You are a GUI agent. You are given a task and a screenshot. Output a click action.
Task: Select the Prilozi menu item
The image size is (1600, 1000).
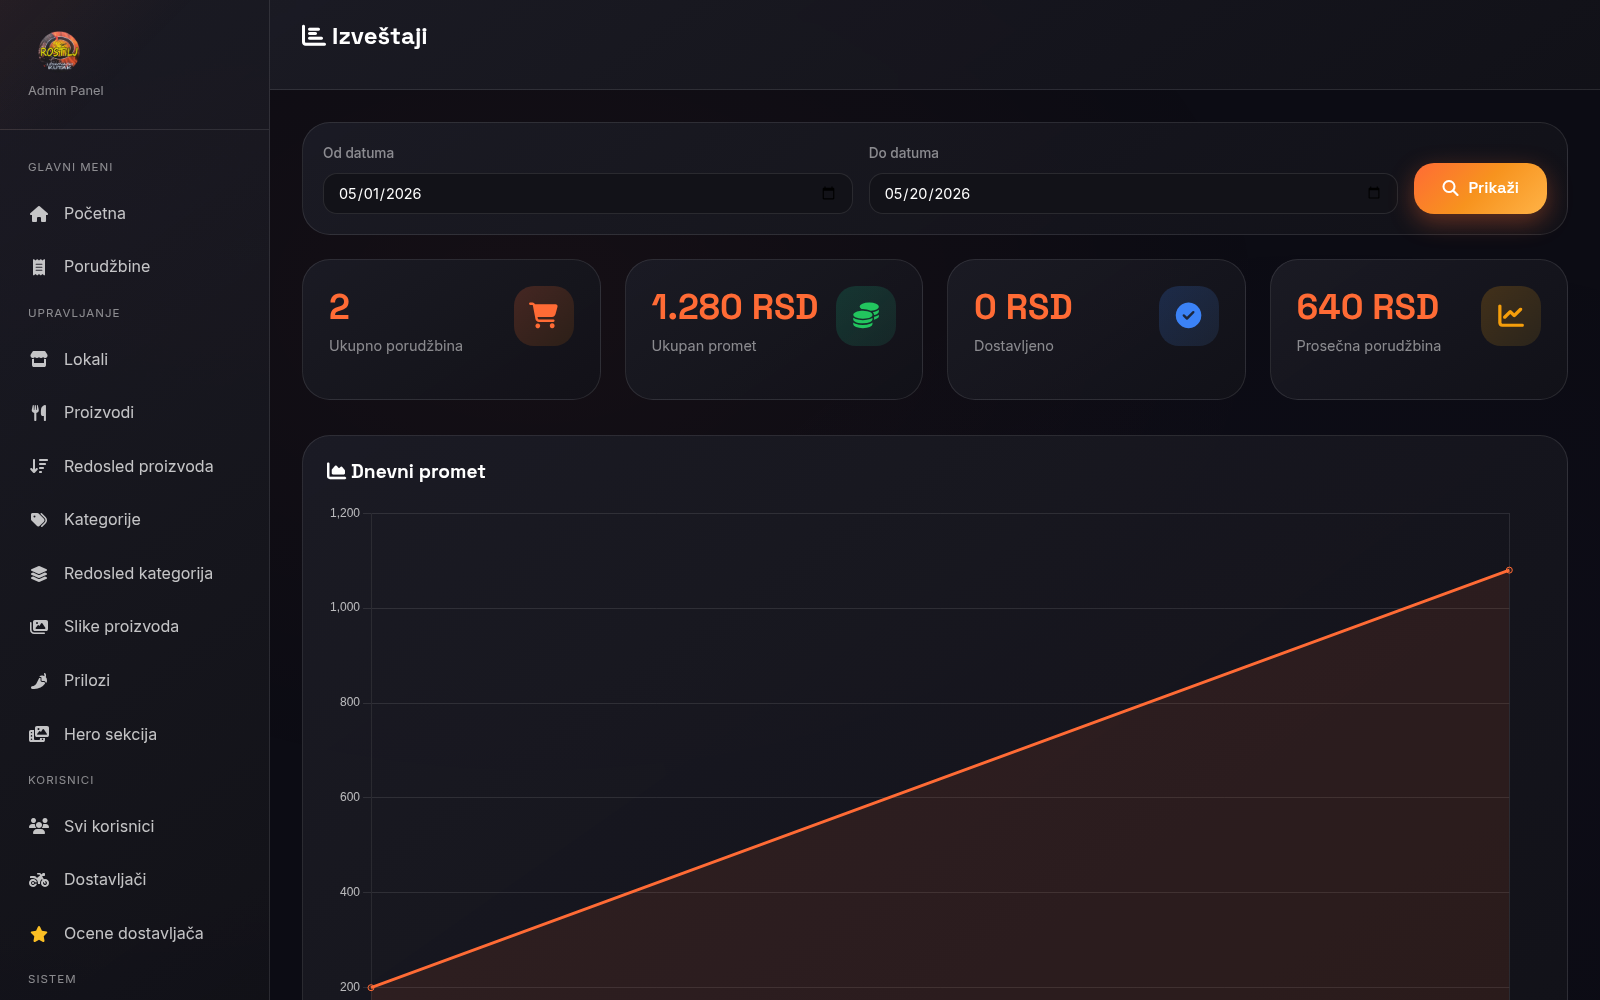[x=134, y=681]
